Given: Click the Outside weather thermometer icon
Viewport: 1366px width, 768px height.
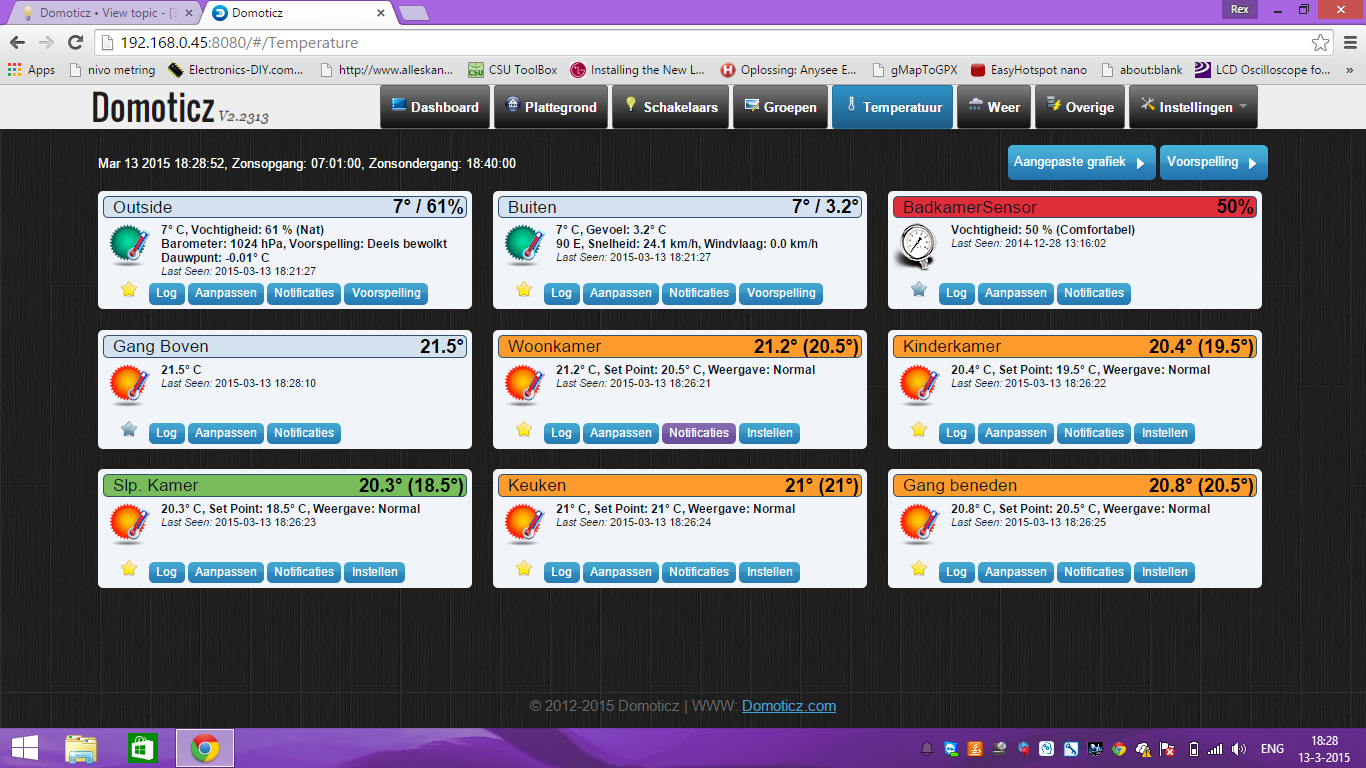Looking at the screenshot, I should pos(129,245).
